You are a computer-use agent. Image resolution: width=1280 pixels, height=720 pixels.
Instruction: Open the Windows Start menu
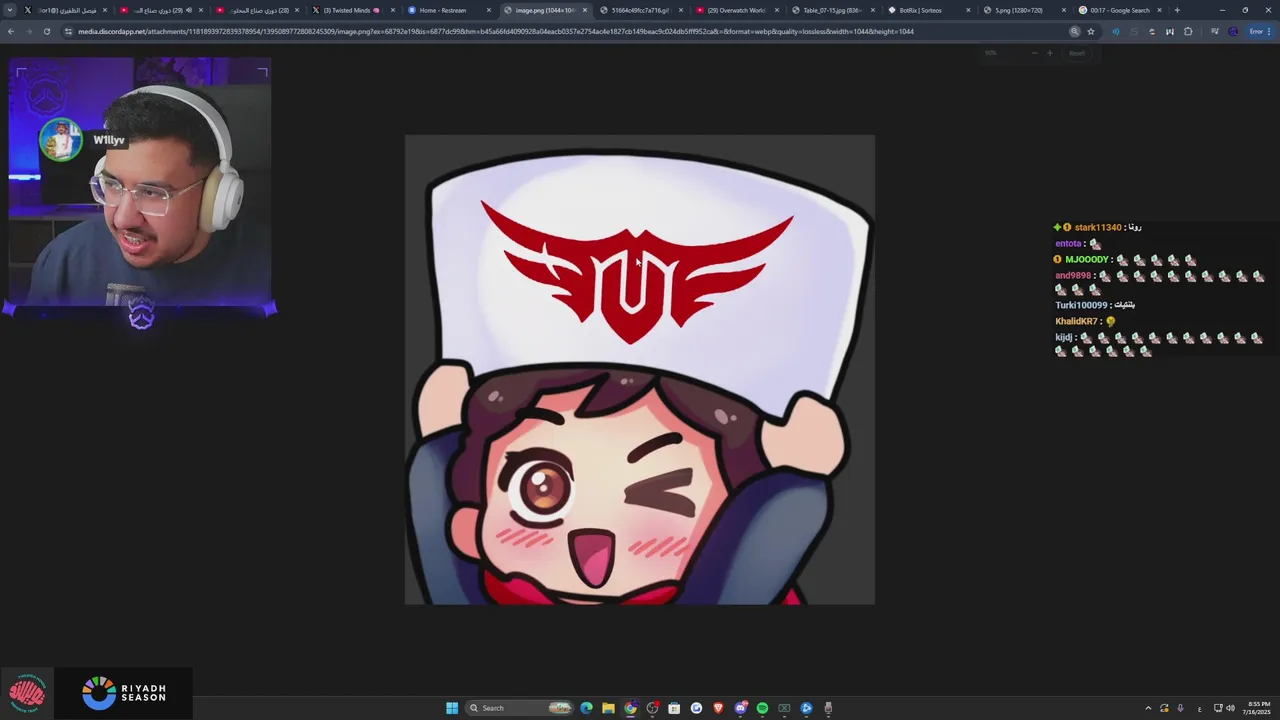(452, 708)
